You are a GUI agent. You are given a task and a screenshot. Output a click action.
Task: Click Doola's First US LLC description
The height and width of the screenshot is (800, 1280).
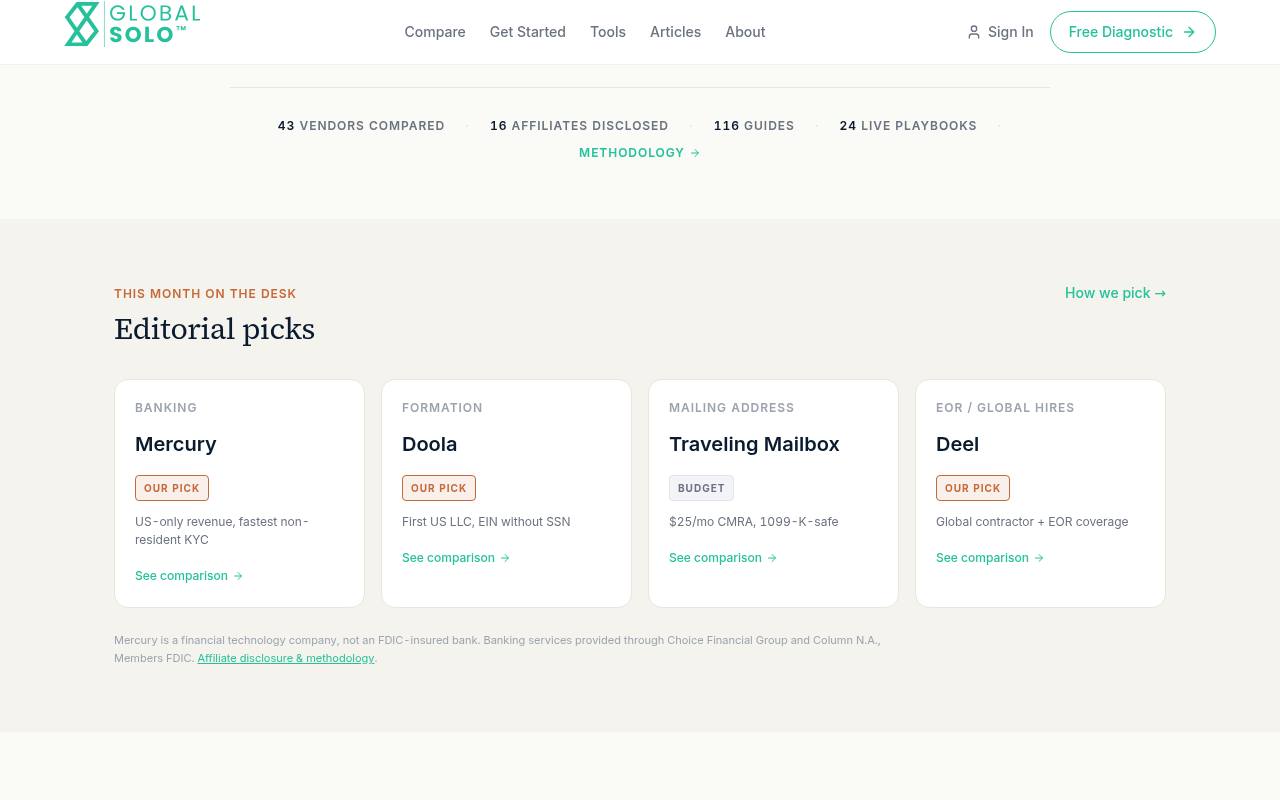tap(486, 522)
